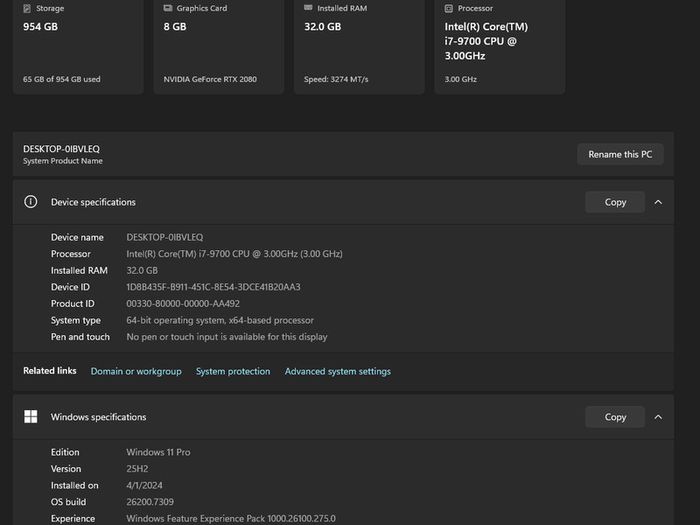The image size is (700, 525).
Task: Click '65 GB of 954 GB used' text
Action: click(x=62, y=79)
